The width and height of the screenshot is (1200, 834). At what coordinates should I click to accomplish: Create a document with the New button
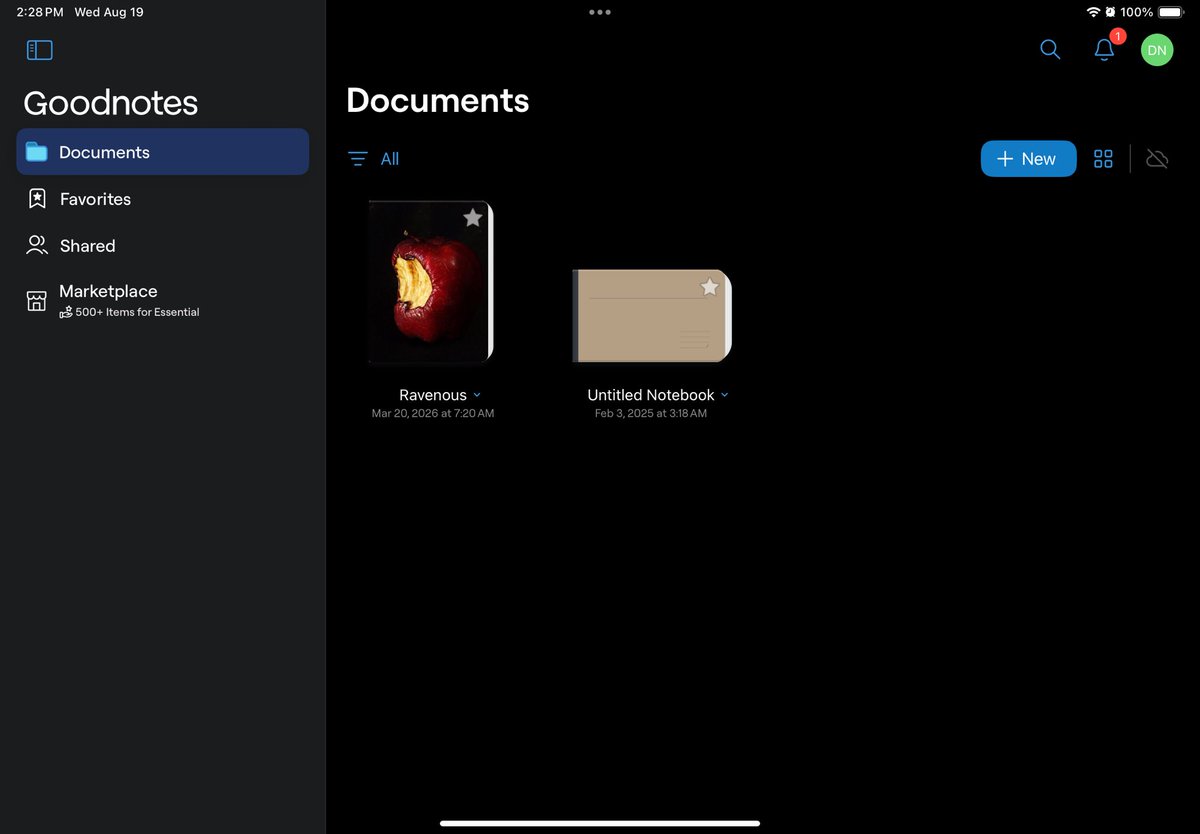(x=1028, y=159)
